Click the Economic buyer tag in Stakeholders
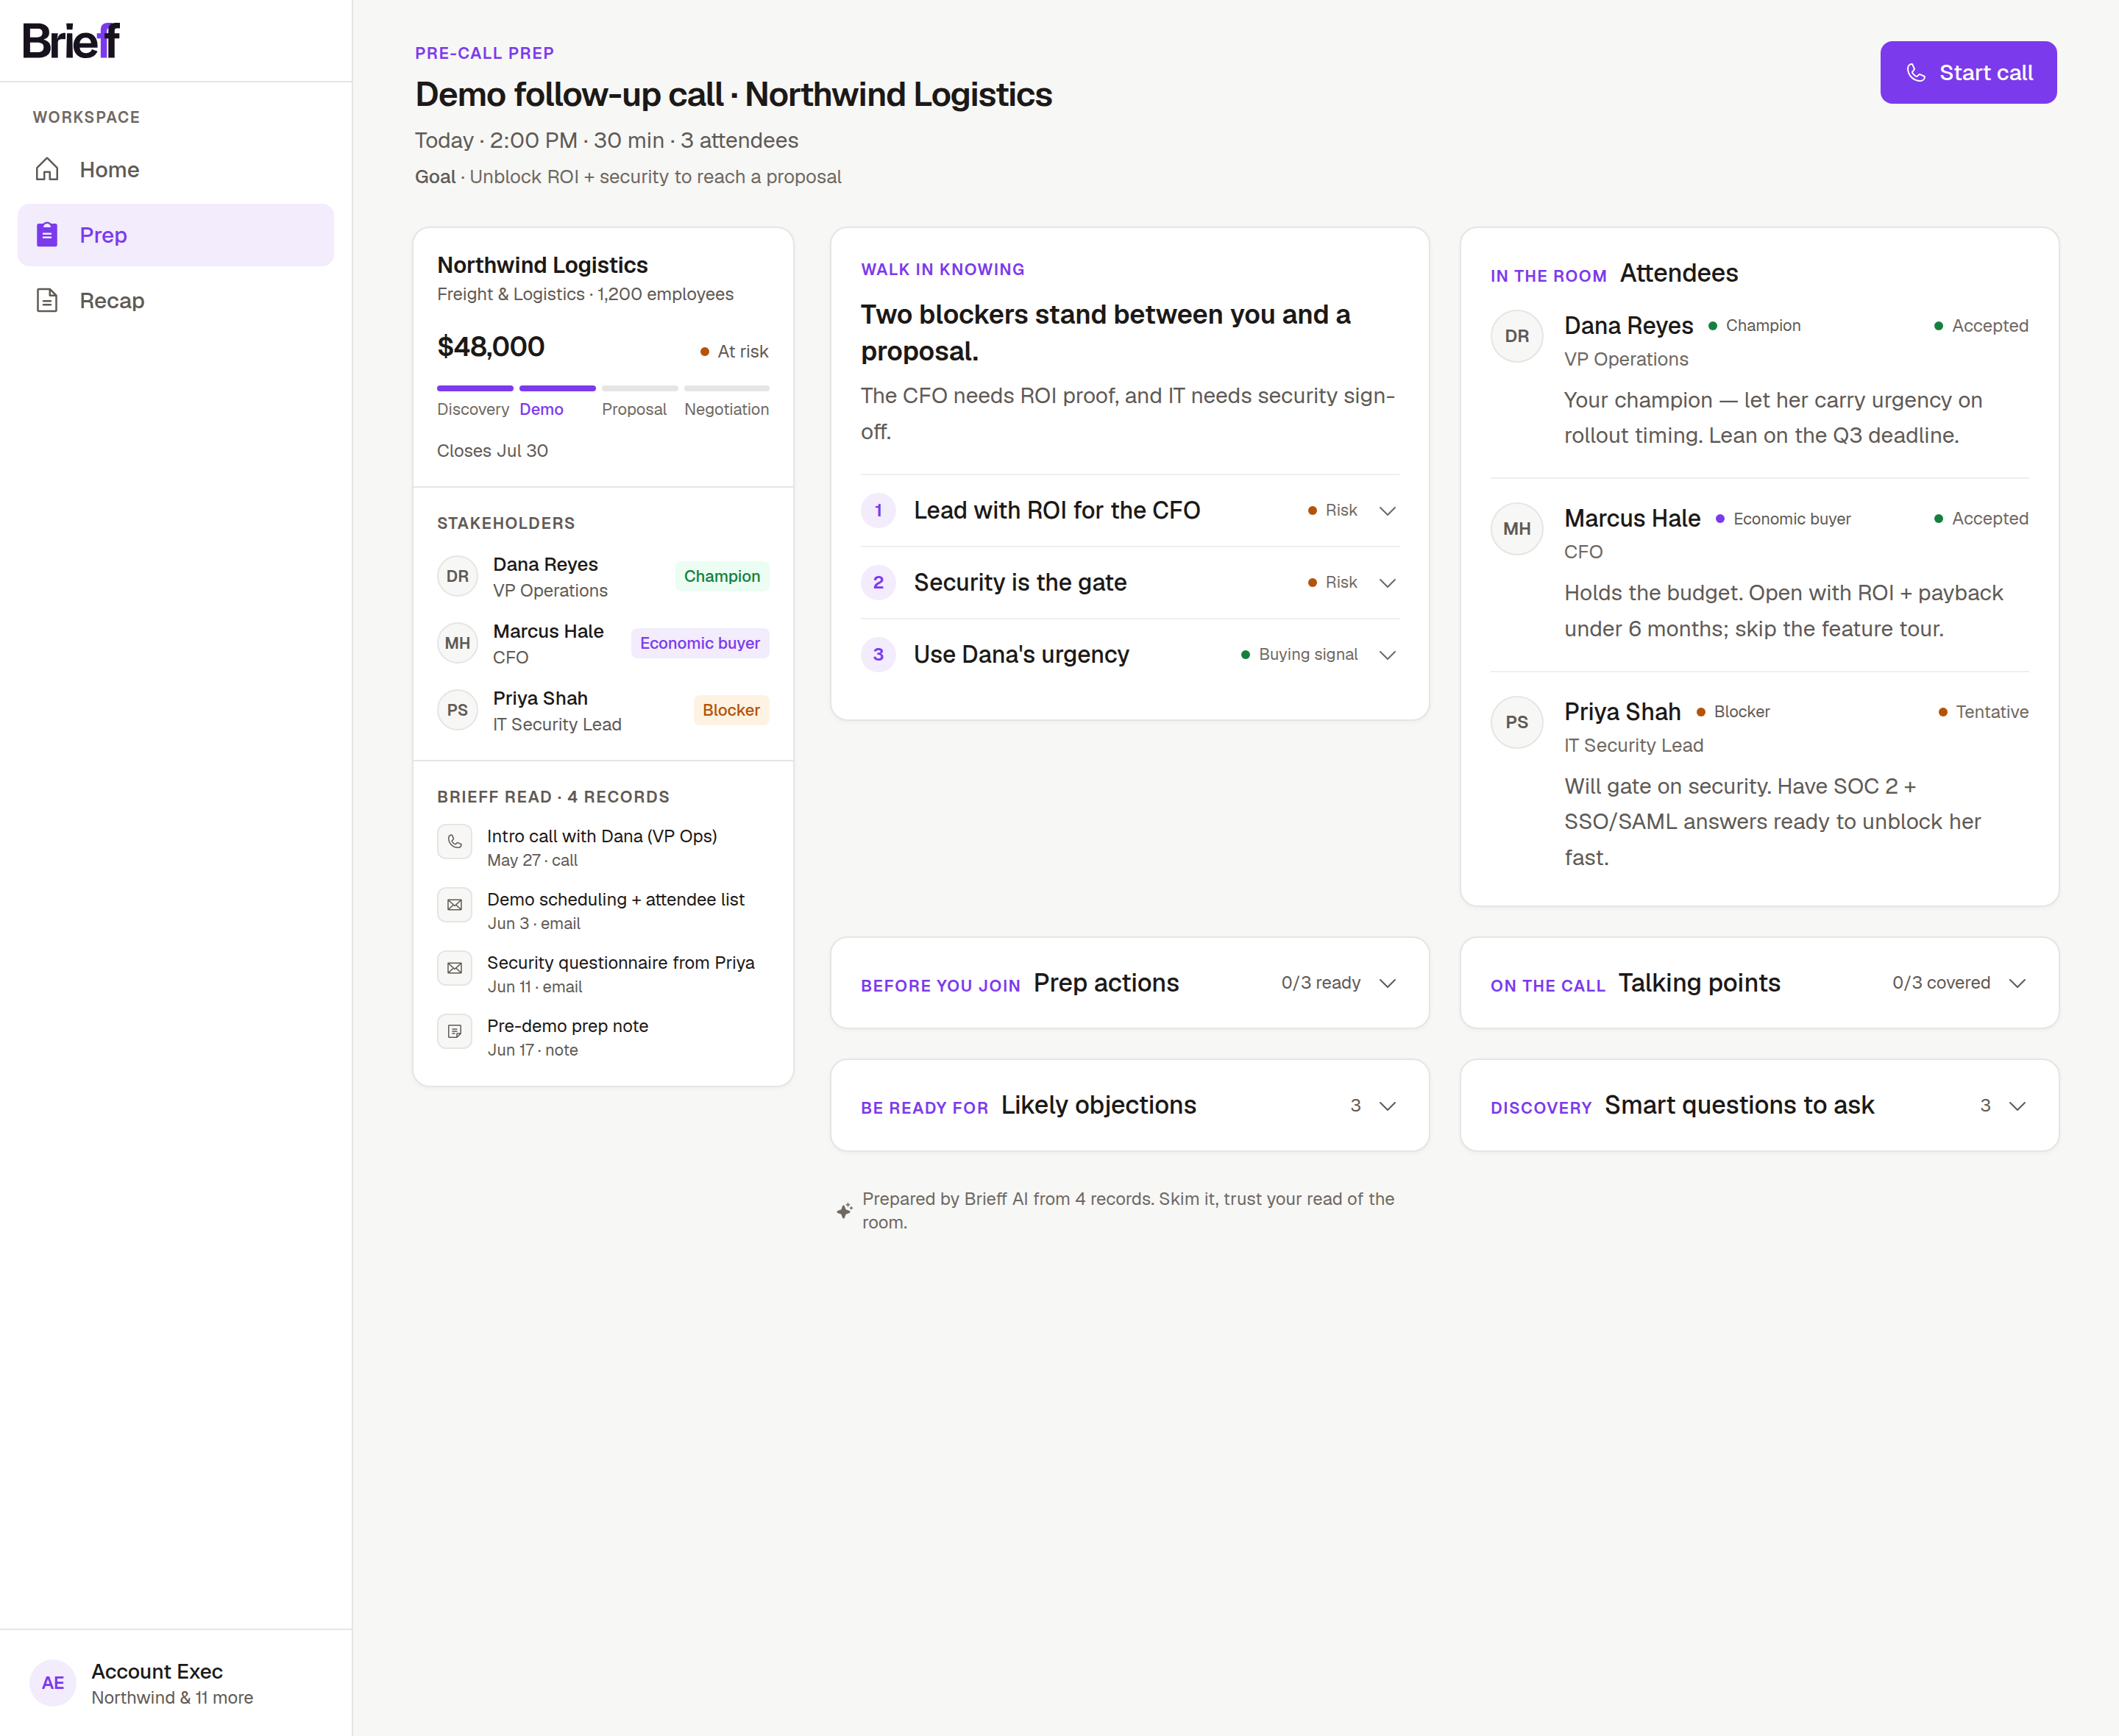 [700, 643]
